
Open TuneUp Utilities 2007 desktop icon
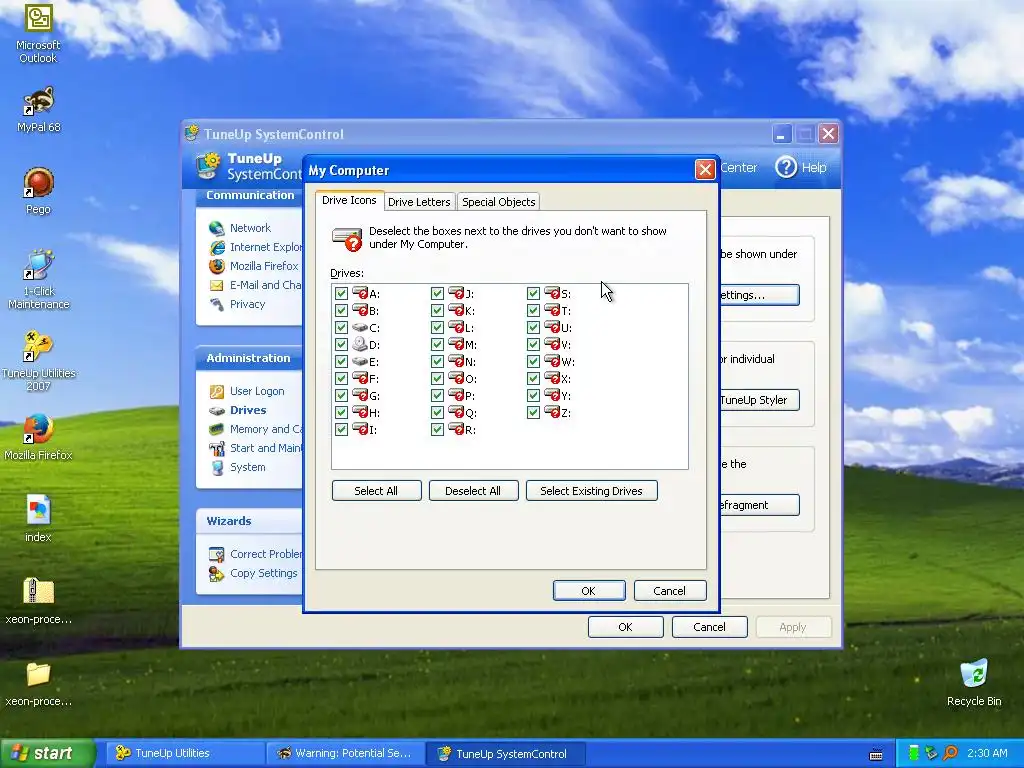[x=38, y=360]
